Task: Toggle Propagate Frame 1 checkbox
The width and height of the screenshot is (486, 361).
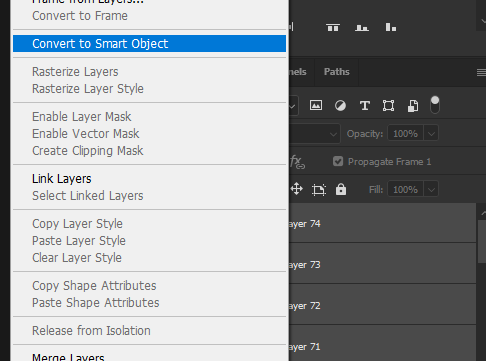Action: [x=338, y=162]
